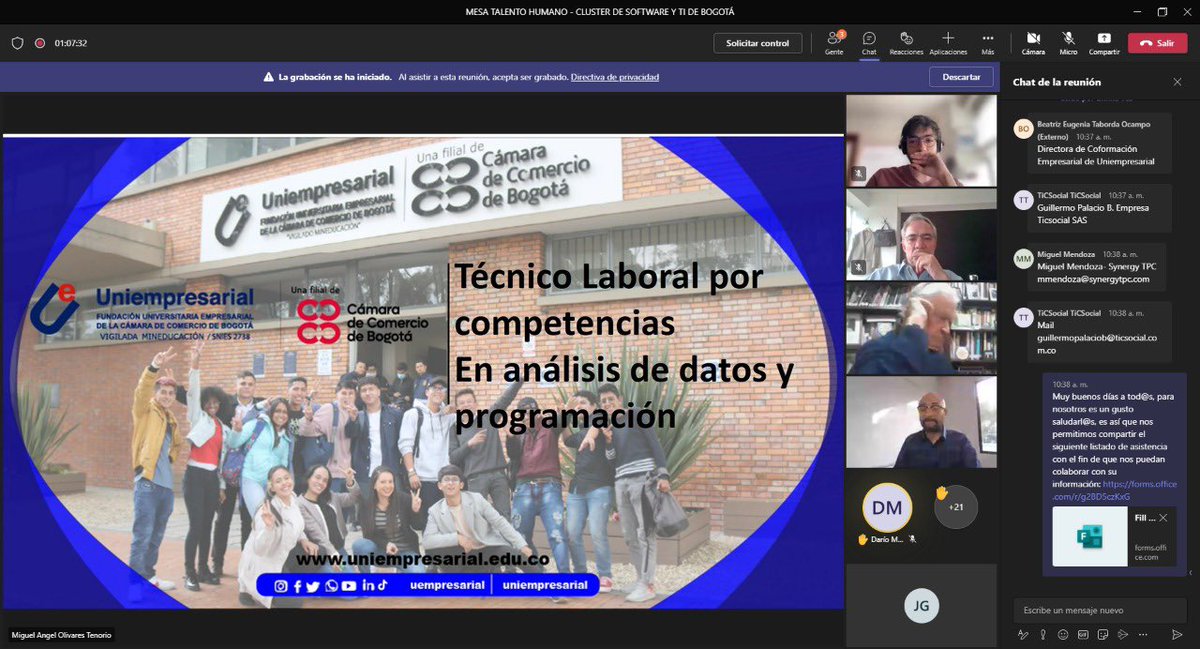This screenshot has height=649, width=1200.
Task: Select fourth participant video bald man
Action: (921, 422)
